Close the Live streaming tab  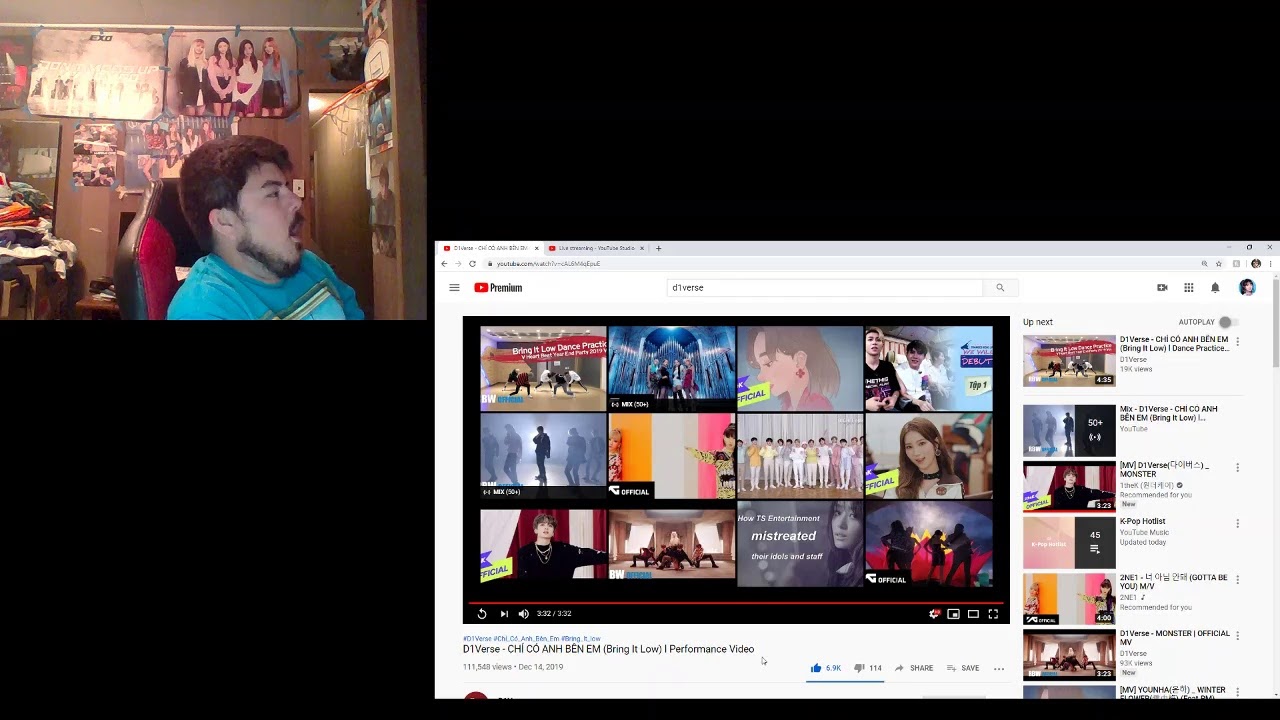pyautogui.click(x=642, y=248)
